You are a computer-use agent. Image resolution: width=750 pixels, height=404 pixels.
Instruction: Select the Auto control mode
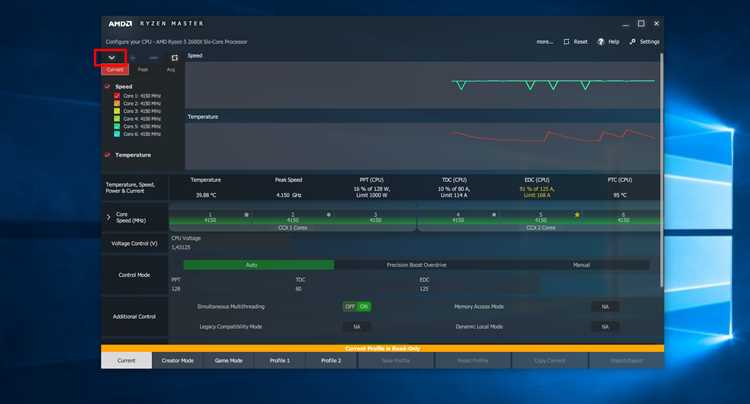(x=259, y=265)
